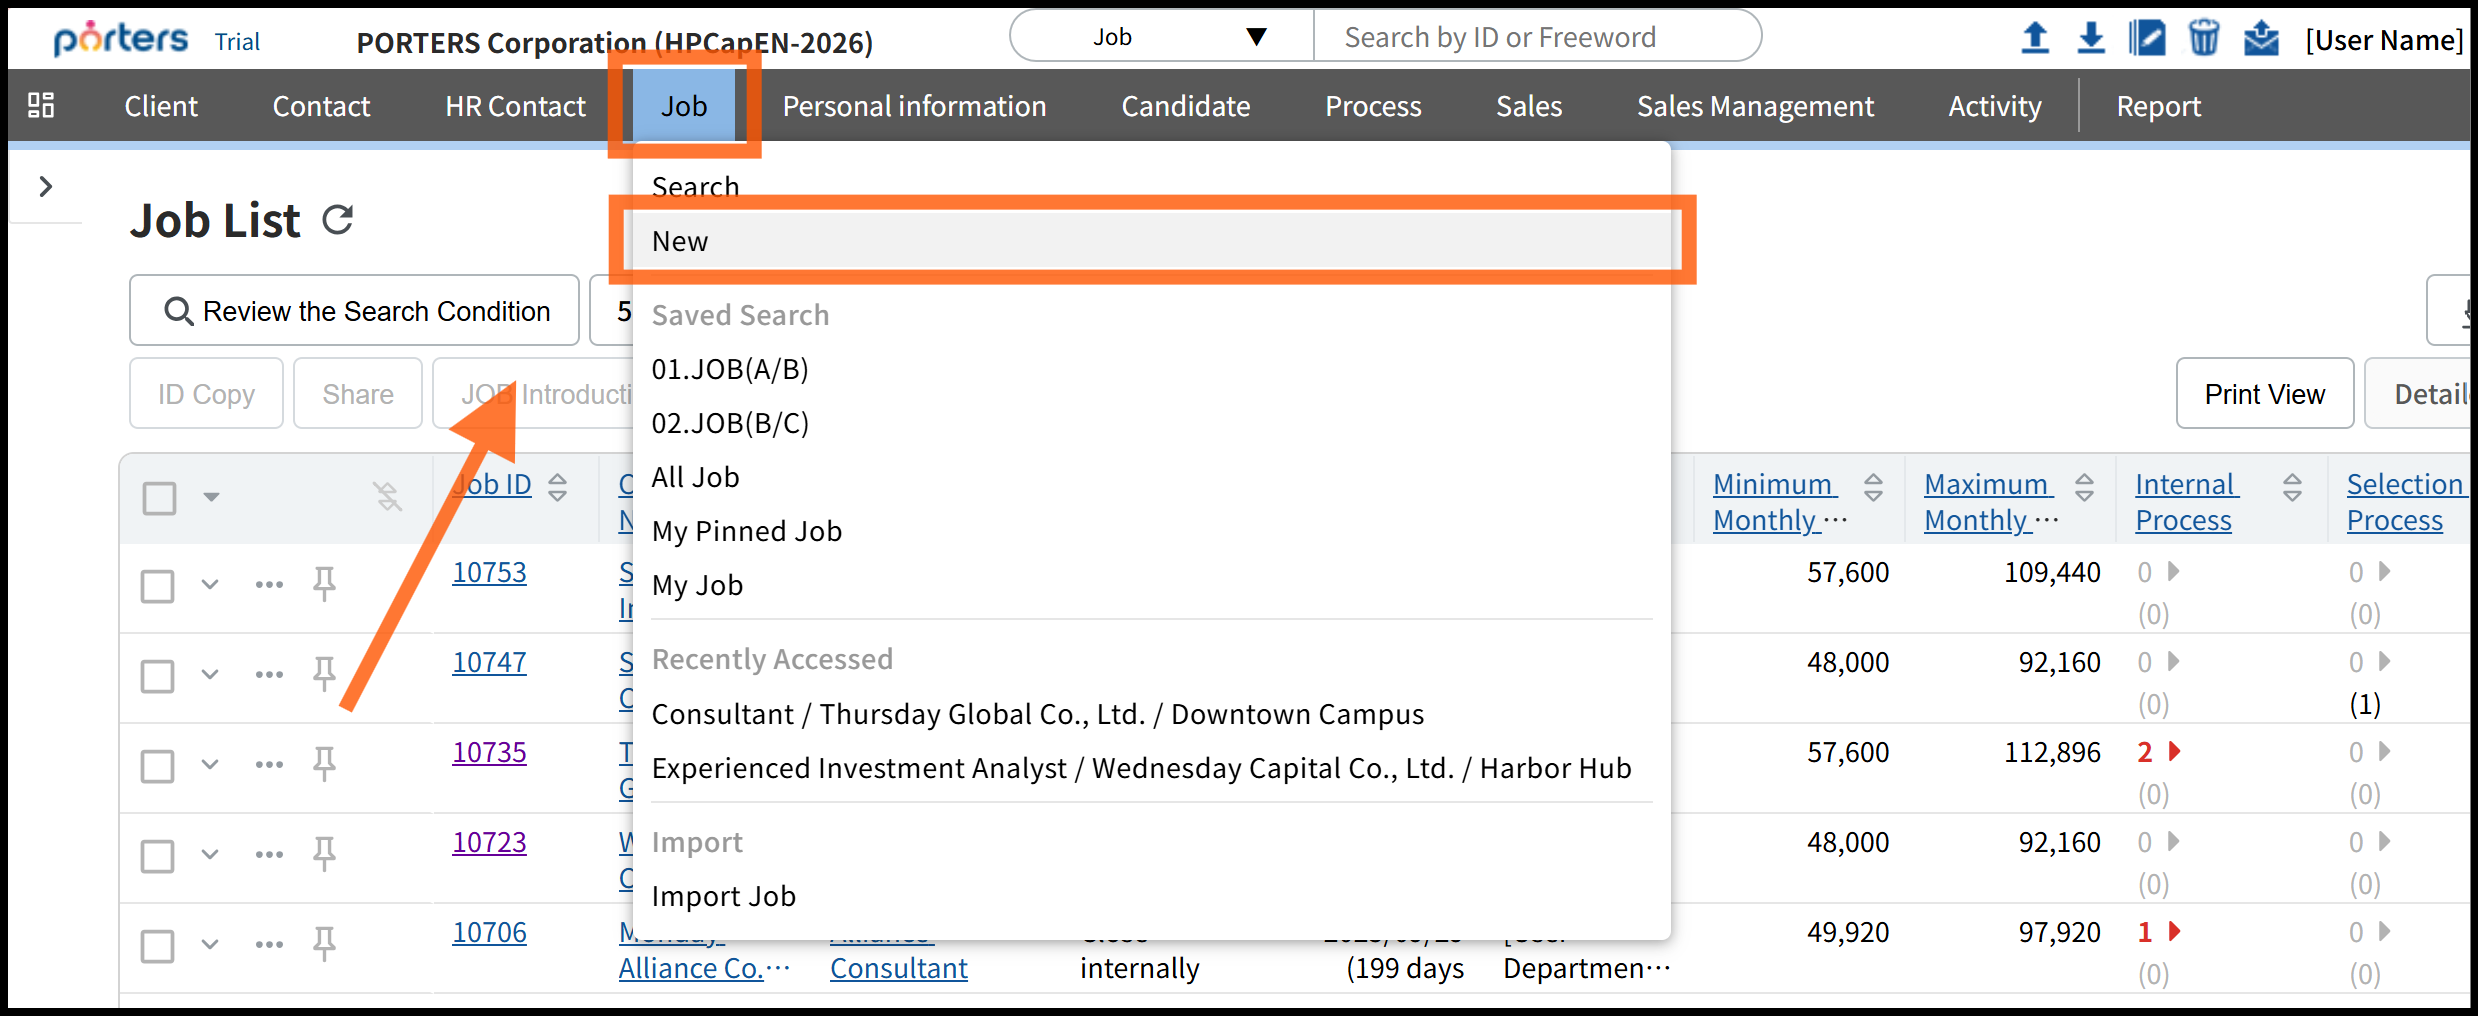Click the edit note icon in header
This screenshot has width=2478, height=1016.
[2147, 39]
